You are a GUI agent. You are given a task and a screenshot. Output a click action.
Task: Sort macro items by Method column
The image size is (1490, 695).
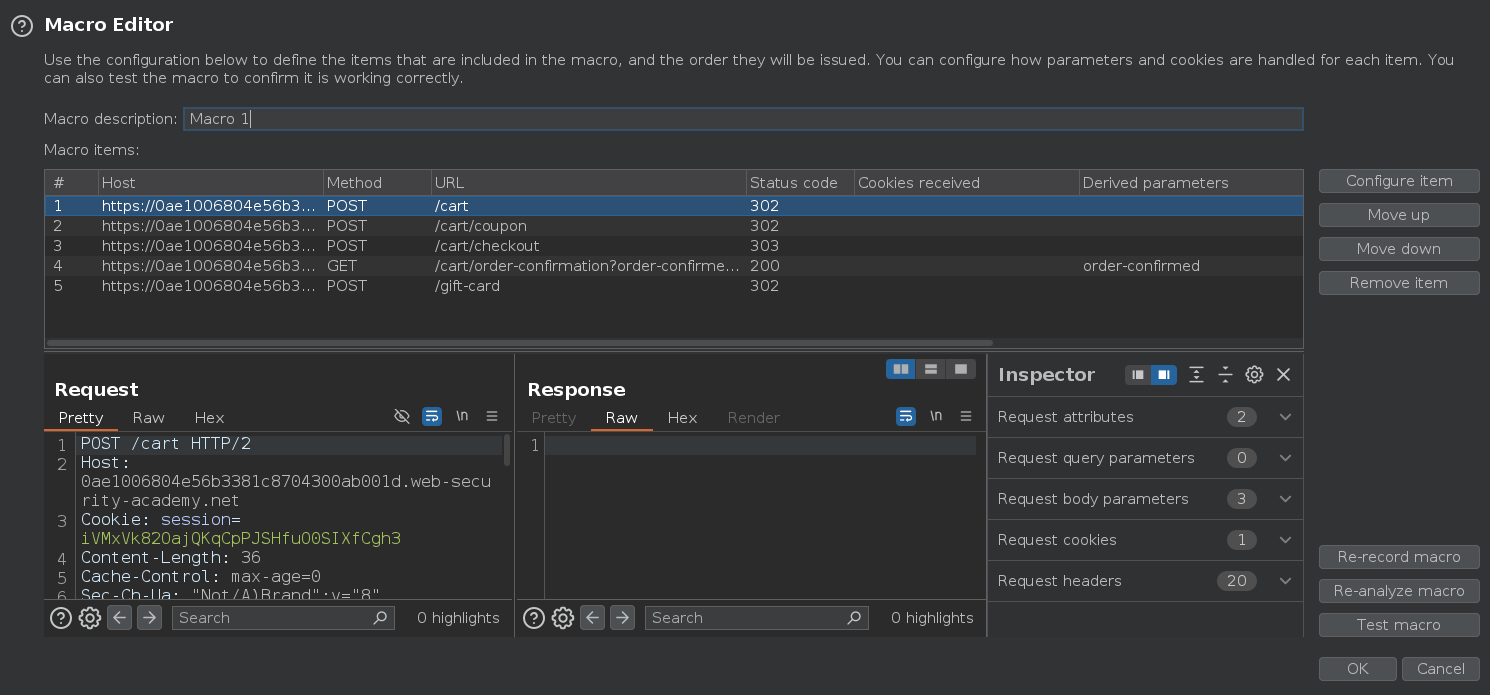click(376, 183)
